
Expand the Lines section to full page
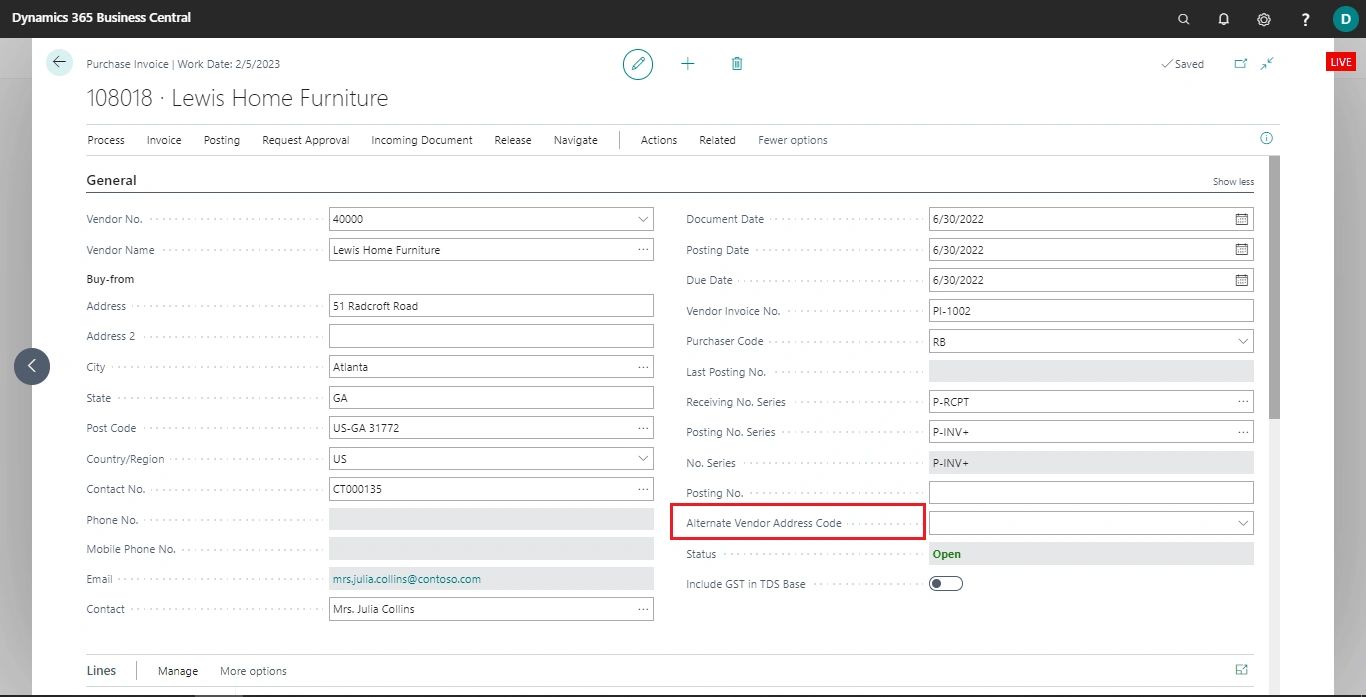(x=1241, y=670)
